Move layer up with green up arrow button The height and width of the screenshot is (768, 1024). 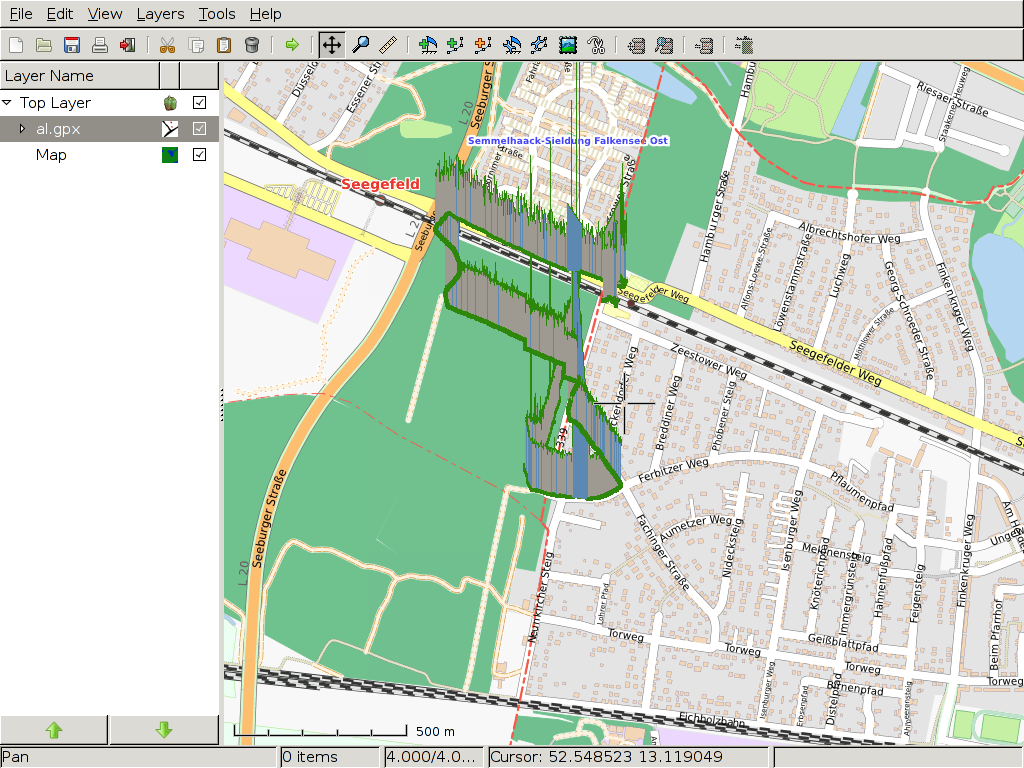pyautogui.click(x=54, y=731)
